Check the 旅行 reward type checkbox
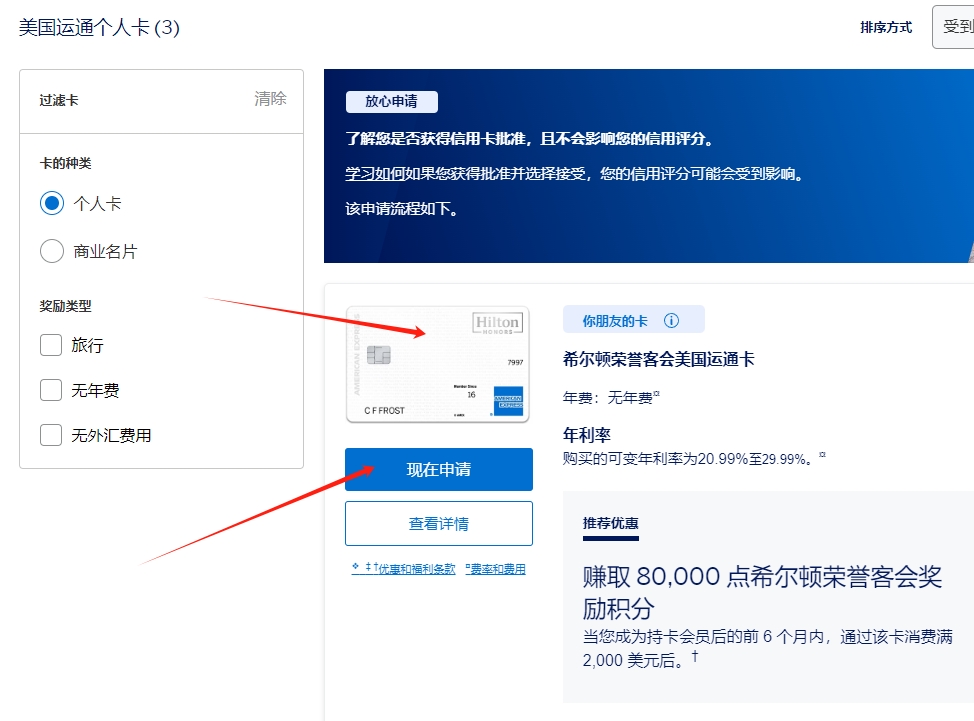Image resolution: width=974 pixels, height=721 pixels. pyautogui.click(x=51, y=345)
